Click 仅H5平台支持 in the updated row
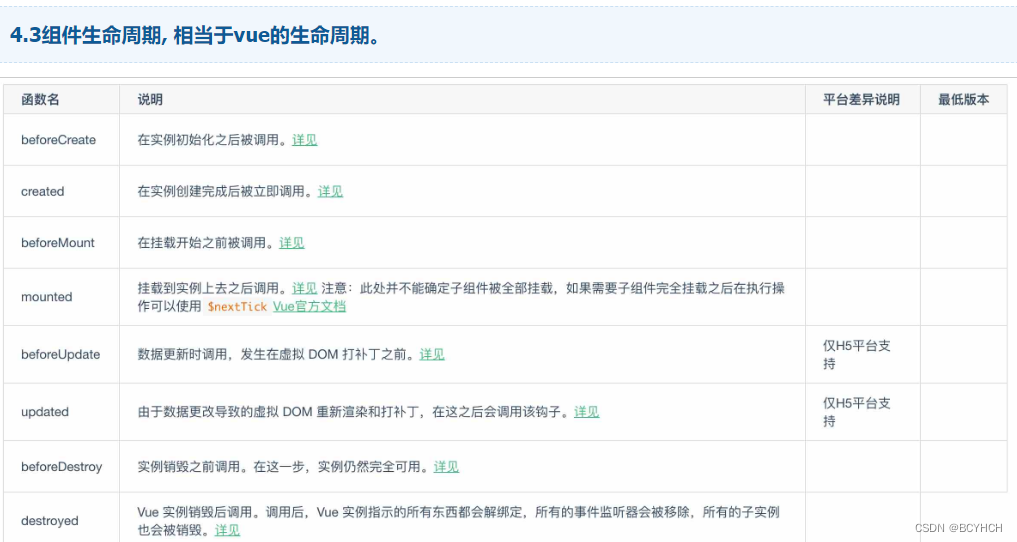The height and width of the screenshot is (542, 1017). pyautogui.click(x=857, y=412)
